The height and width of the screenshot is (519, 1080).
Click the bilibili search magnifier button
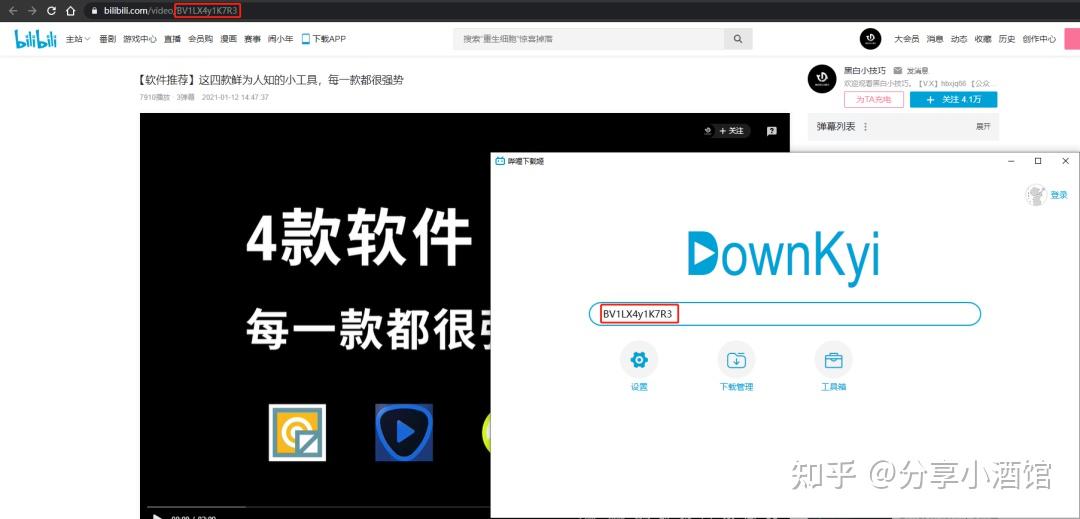coord(738,39)
